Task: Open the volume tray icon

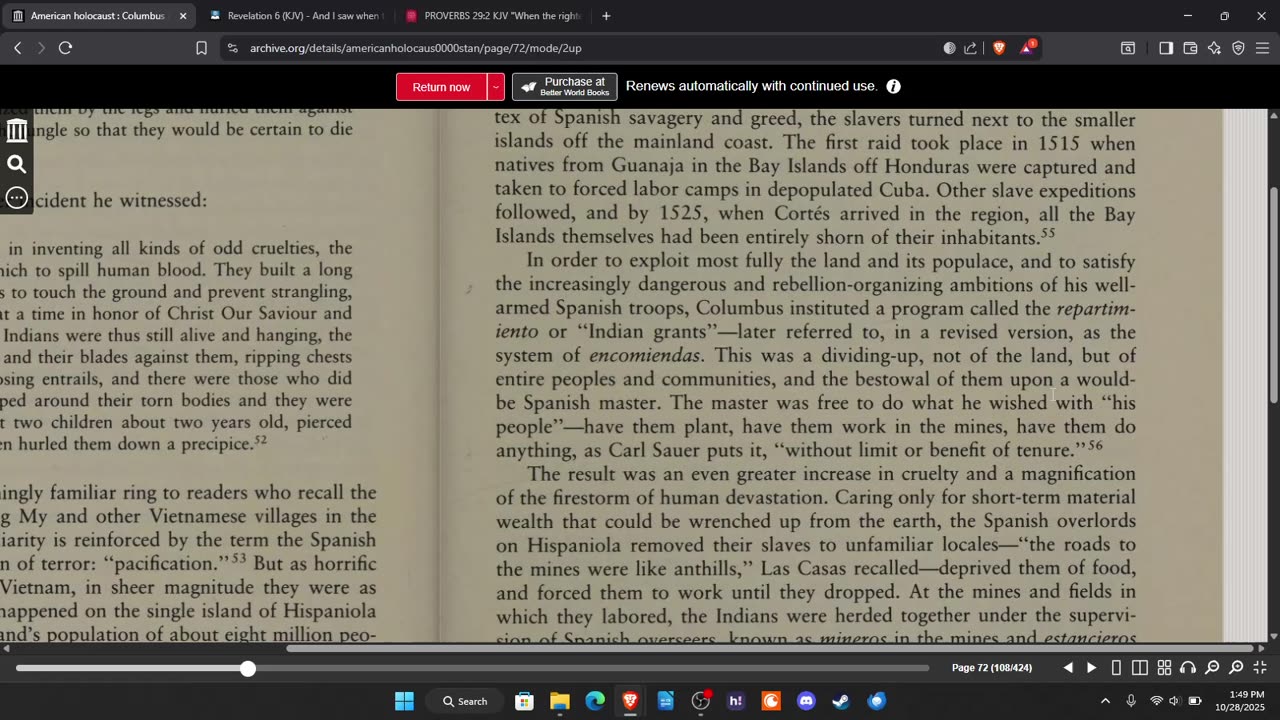Action: pyautogui.click(x=1175, y=701)
